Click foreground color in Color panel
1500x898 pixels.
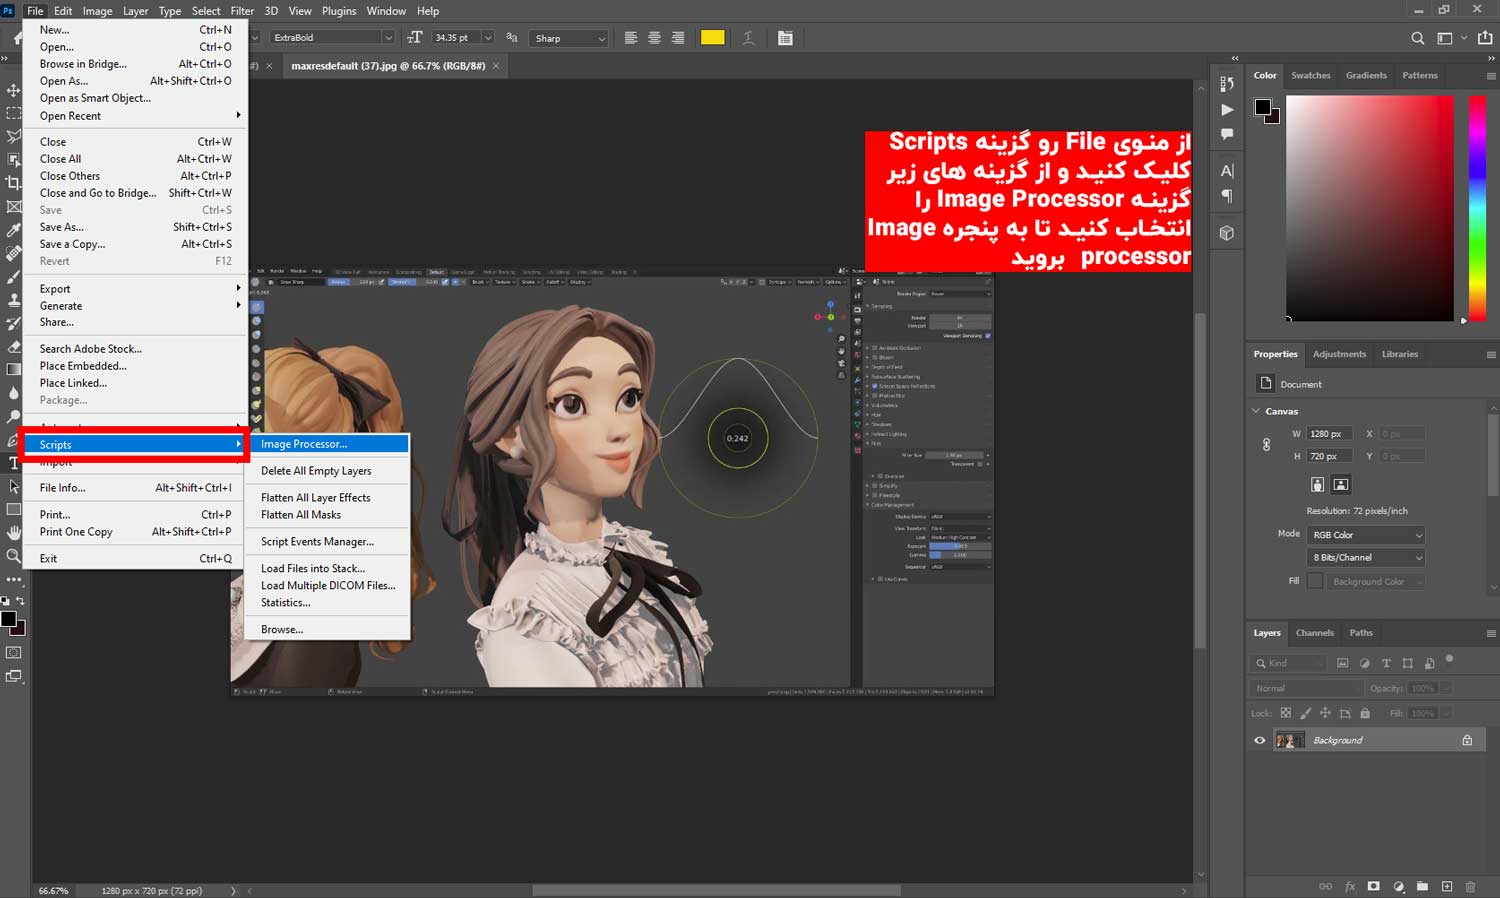(1263, 107)
